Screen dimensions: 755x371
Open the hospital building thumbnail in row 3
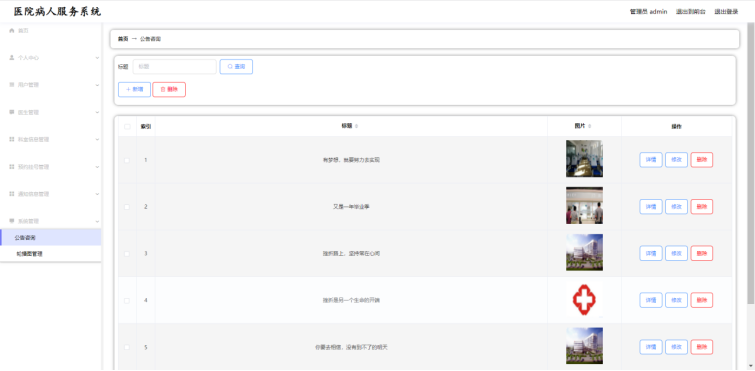584,252
